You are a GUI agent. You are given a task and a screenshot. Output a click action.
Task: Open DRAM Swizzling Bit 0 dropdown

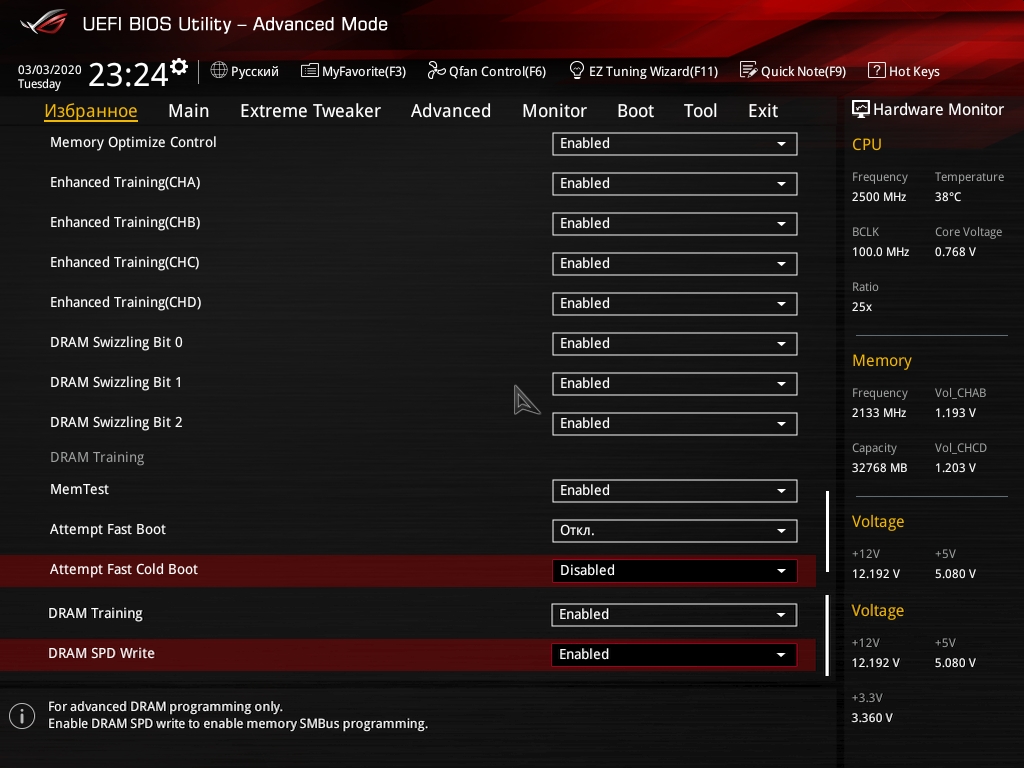click(x=675, y=344)
